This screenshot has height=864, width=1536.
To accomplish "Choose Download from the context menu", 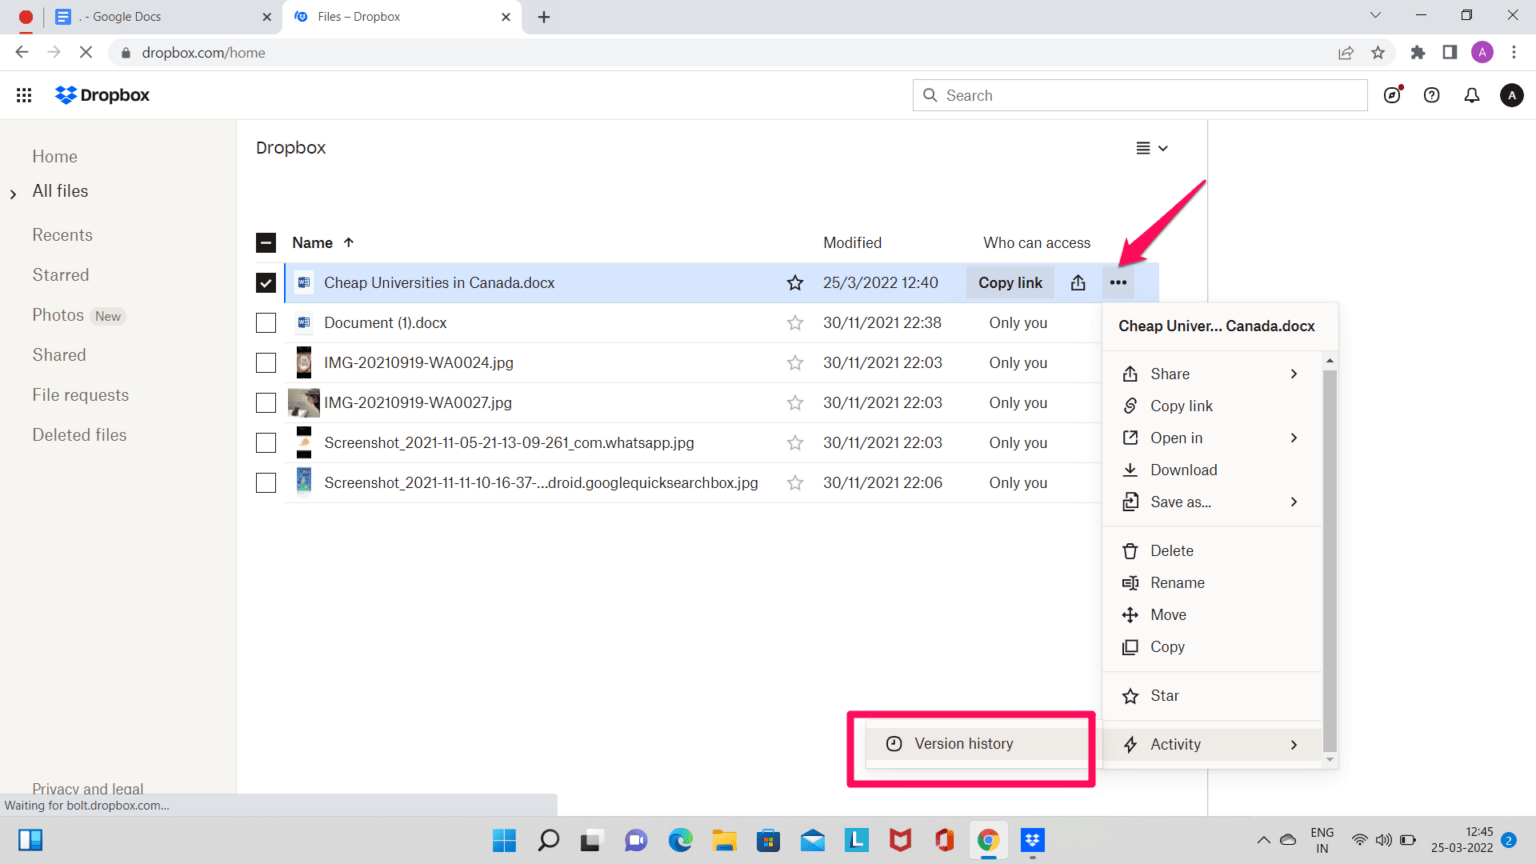I will click(1212, 470).
